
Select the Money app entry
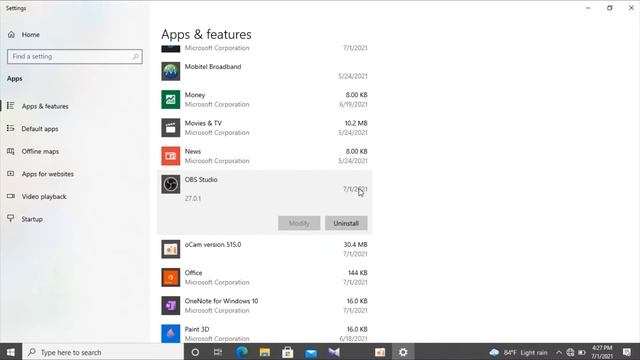[x=264, y=99]
